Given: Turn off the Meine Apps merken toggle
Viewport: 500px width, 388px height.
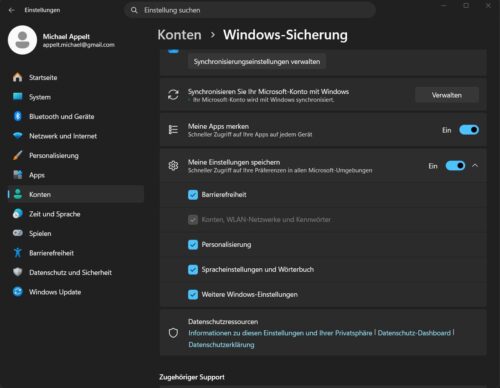Looking at the screenshot, I should click(x=469, y=130).
